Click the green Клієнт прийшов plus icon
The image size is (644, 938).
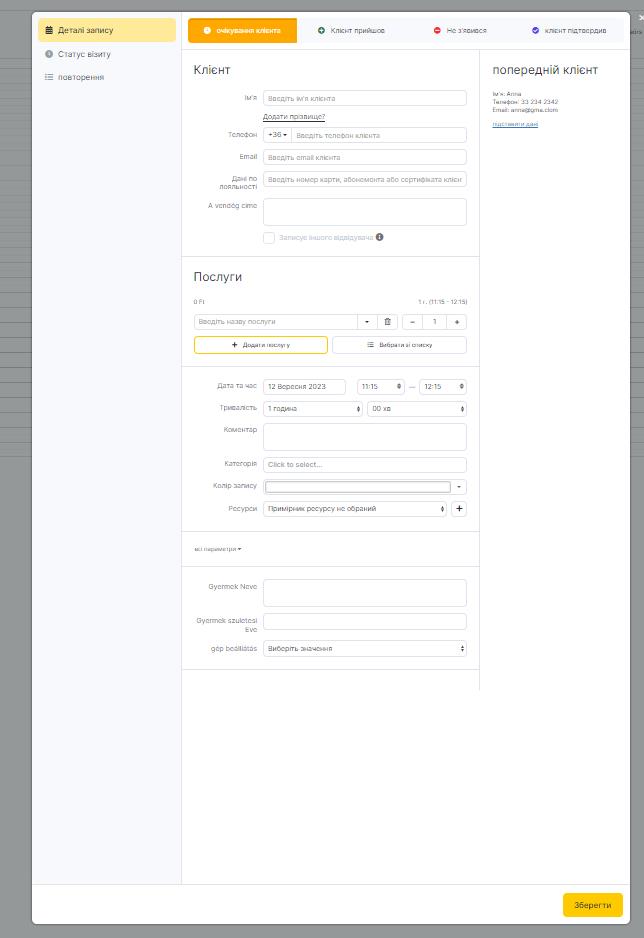tap(321, 31)
